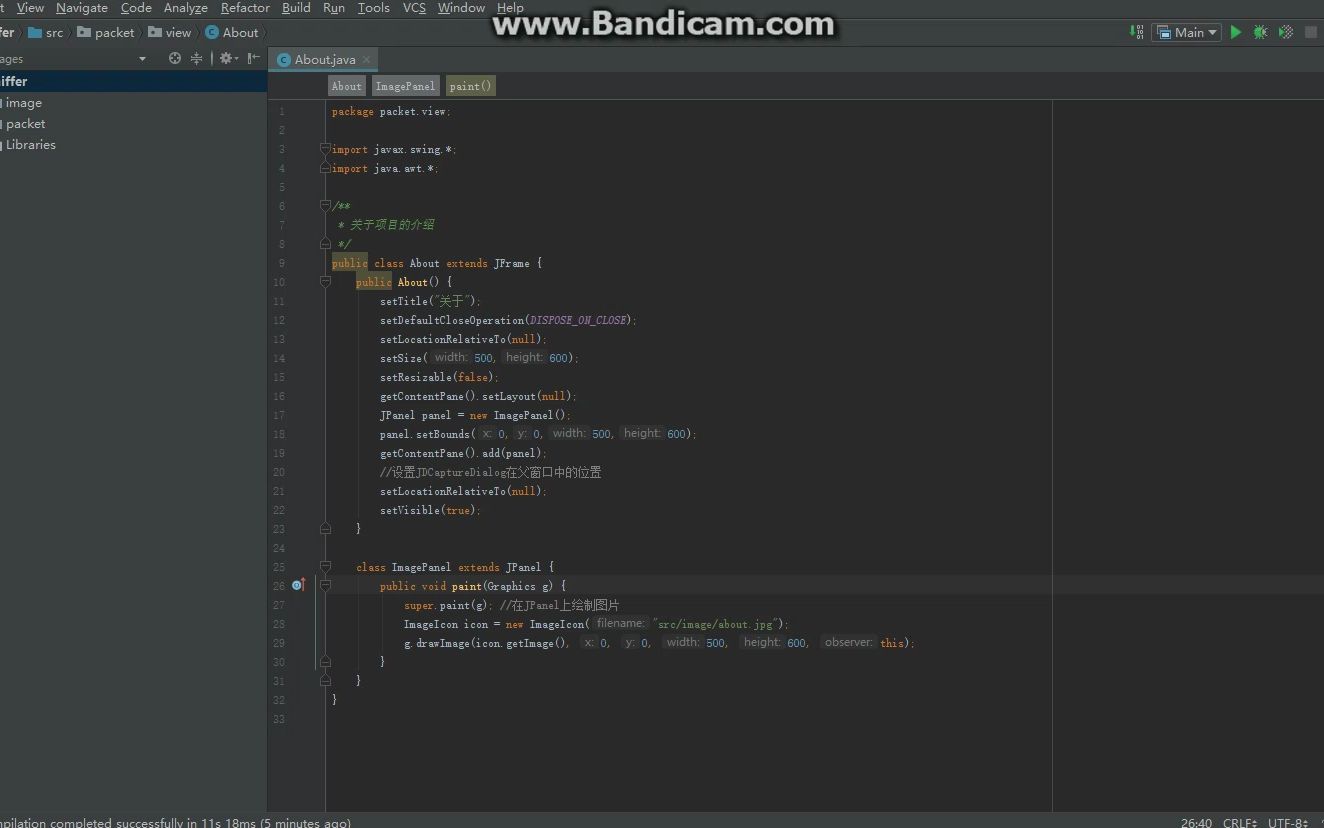Select Libraries in the project tree
This screenshot has height=828, width=1324.
click(x=30, y=145)
